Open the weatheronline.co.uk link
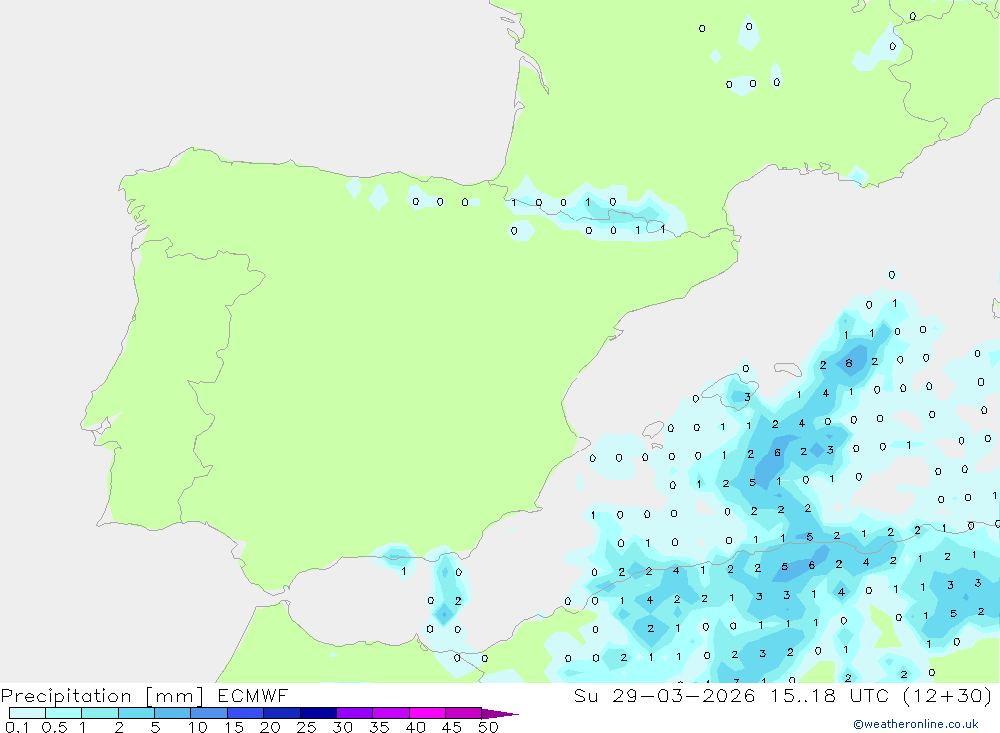 (x=916, y=724)
